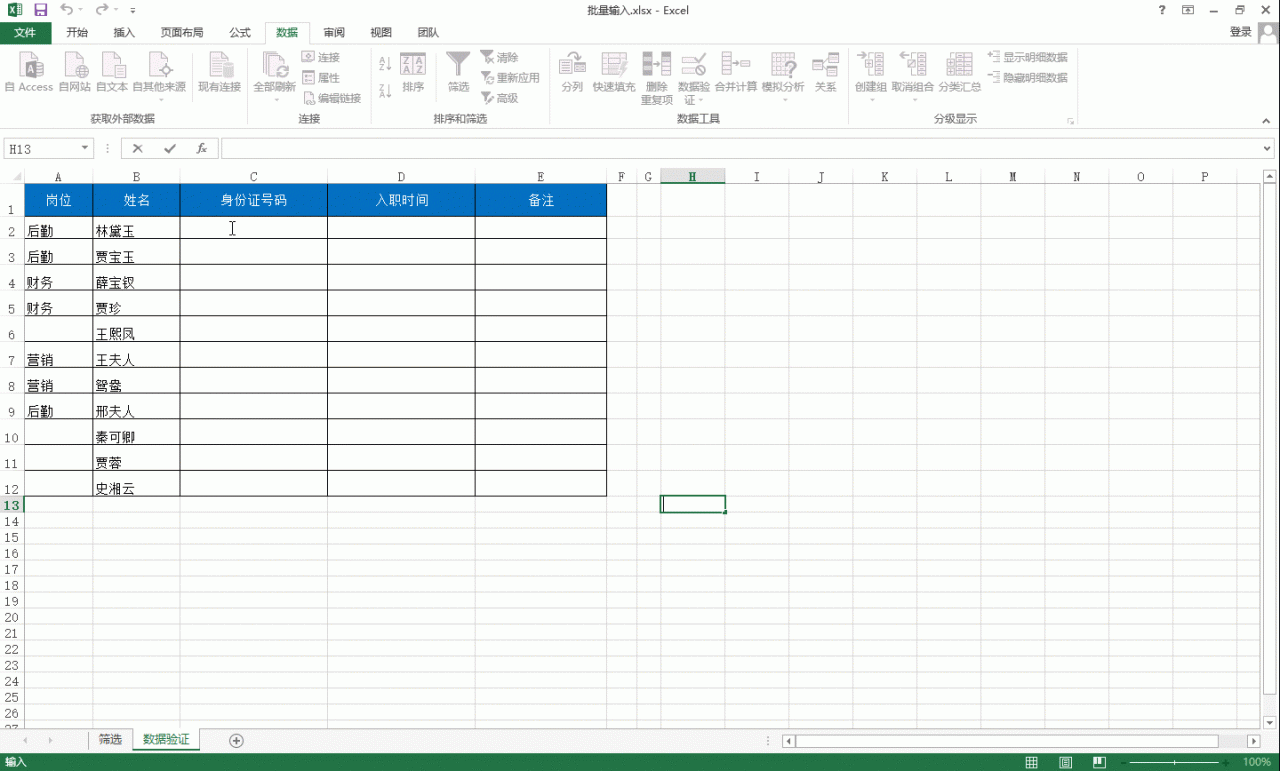Open the 筛选 worksheet tab
The width and height of the screenshot is (1280, 771).
110,740
